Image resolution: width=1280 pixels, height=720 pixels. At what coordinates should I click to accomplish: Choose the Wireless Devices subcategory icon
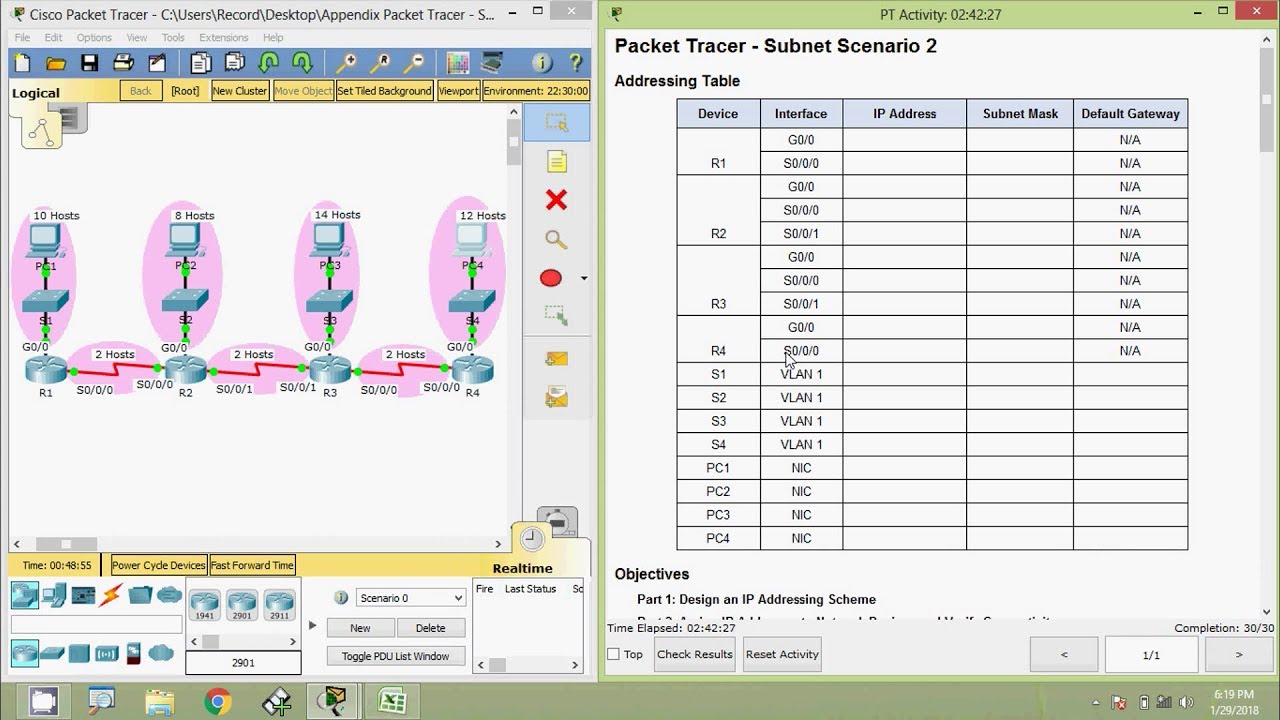[x=106, y=653]
